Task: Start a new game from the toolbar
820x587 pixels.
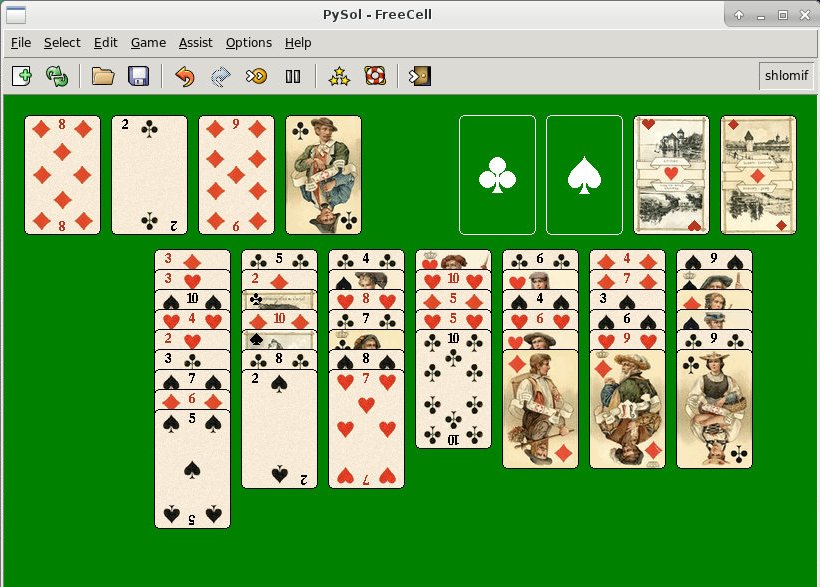Action: point(22,76)
